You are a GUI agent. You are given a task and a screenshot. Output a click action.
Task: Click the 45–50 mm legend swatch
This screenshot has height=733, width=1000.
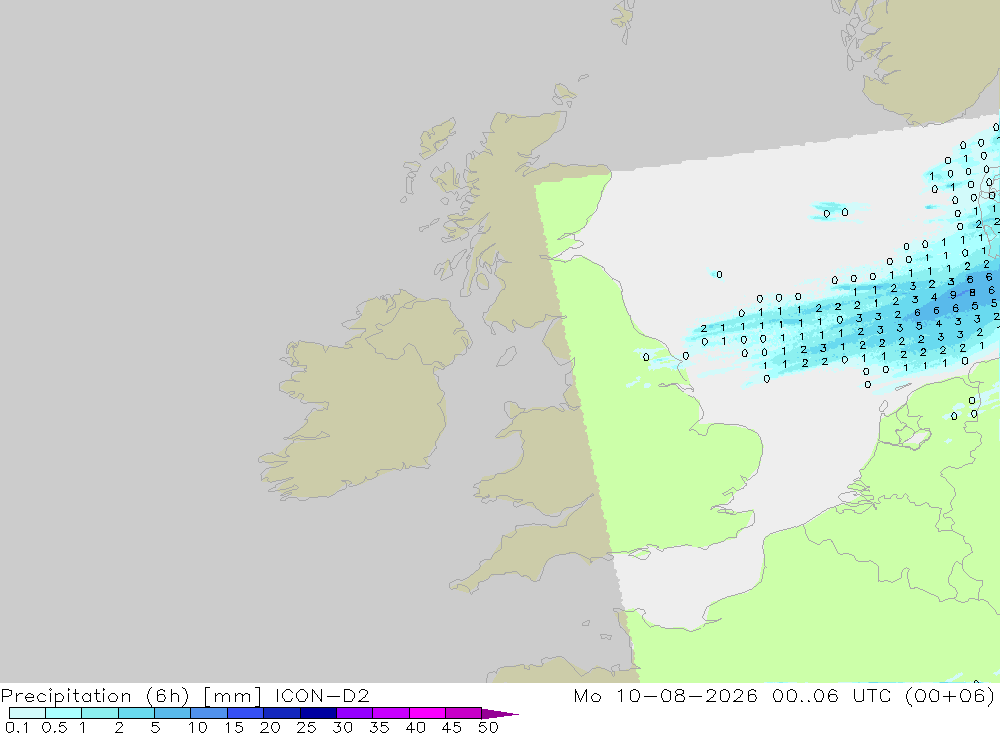point(463,713)
